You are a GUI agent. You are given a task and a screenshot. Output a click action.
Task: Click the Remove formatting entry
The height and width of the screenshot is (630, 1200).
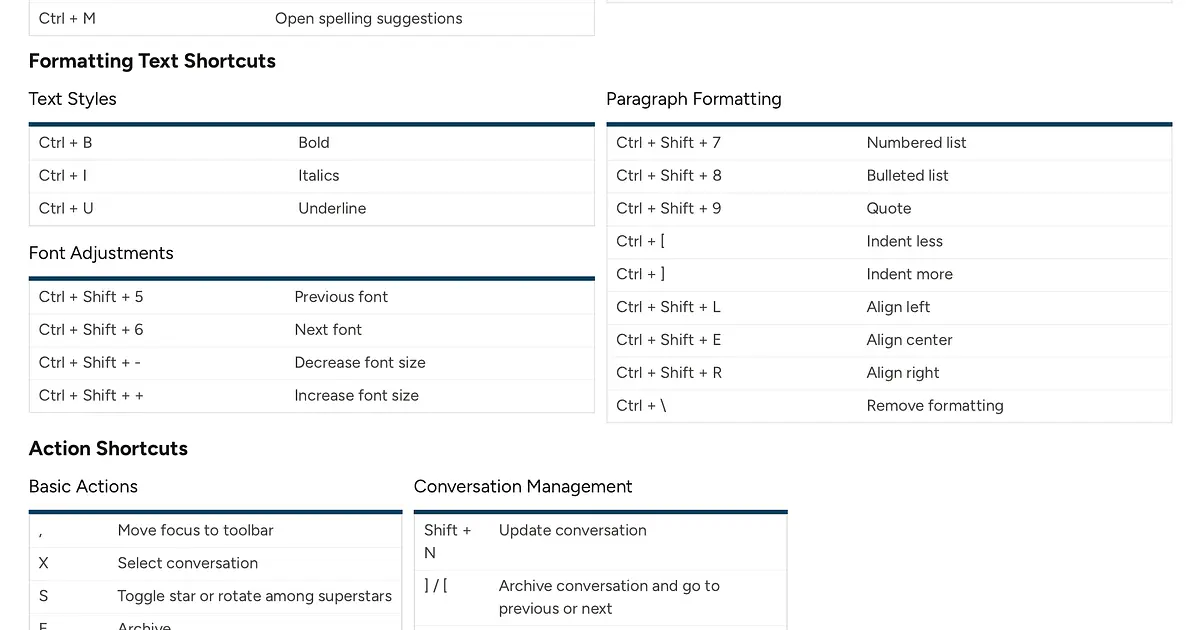(934, 406)
